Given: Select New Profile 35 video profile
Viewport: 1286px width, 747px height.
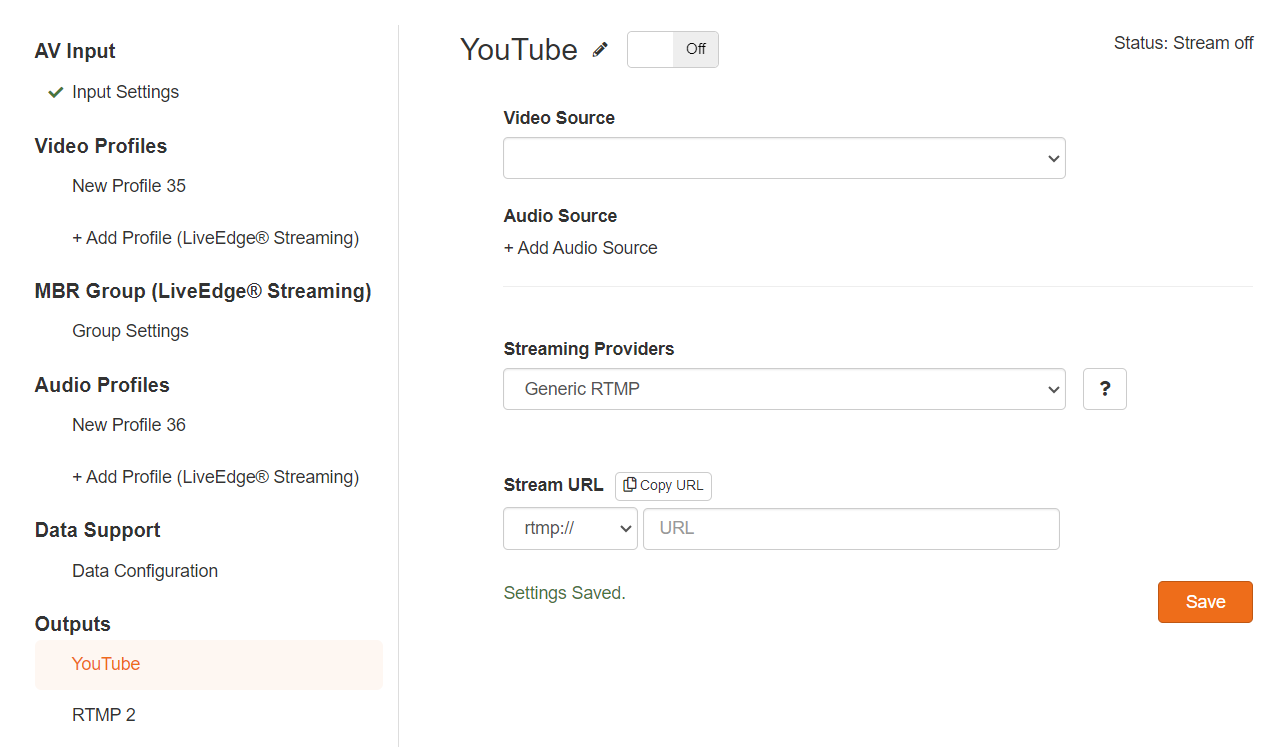Looking at the screenshot, I should [x=129, y=186].
